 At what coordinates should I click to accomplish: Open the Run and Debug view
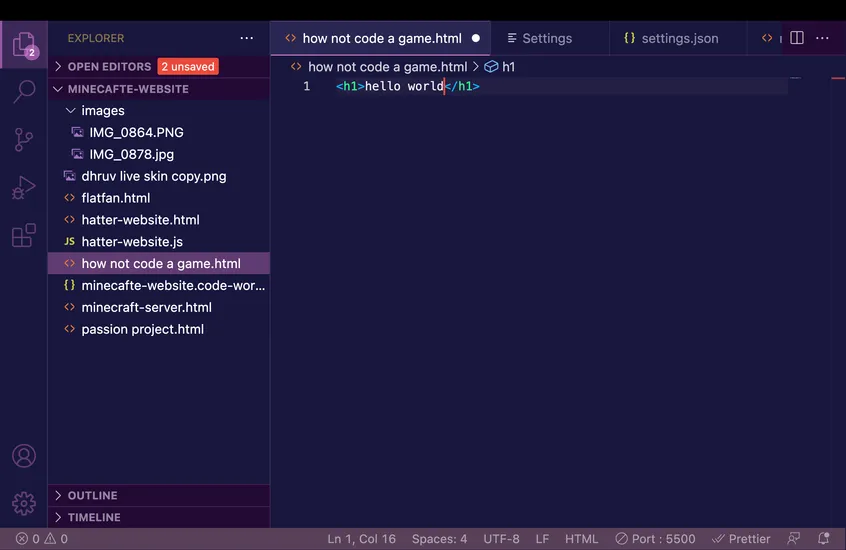pos(24,188)
